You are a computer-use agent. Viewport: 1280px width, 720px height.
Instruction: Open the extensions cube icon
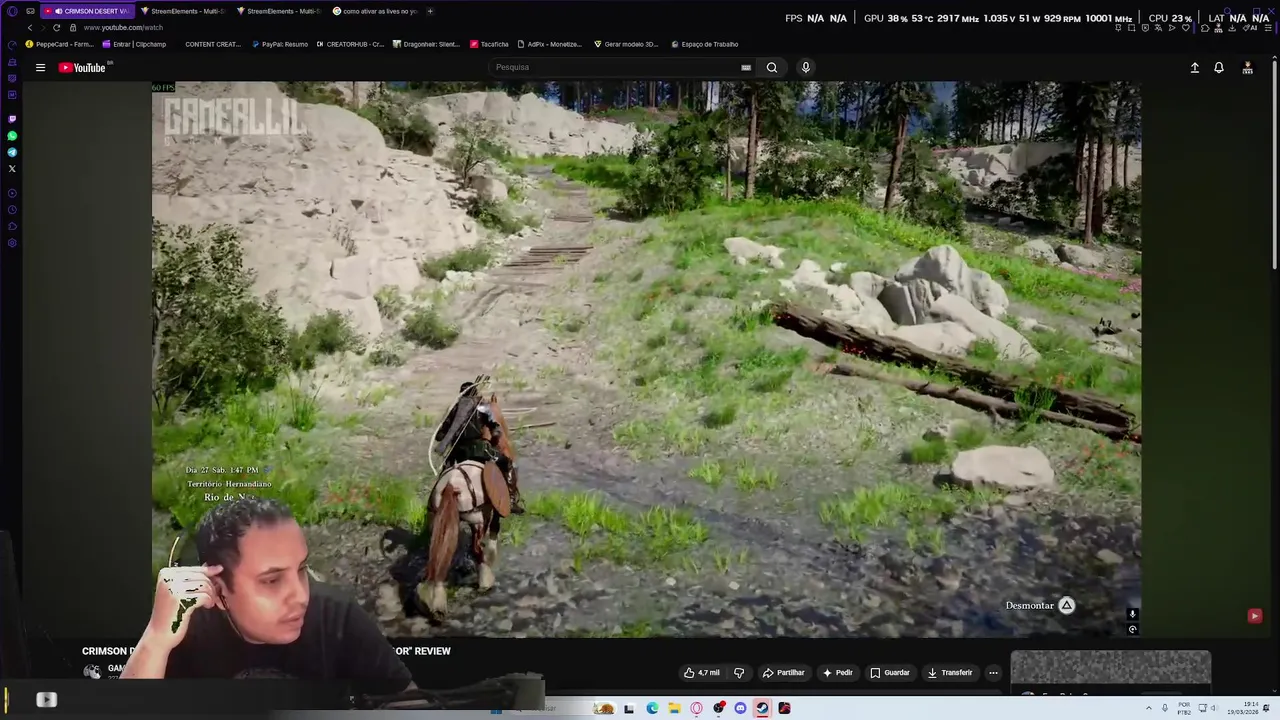tap(1205, 28)
